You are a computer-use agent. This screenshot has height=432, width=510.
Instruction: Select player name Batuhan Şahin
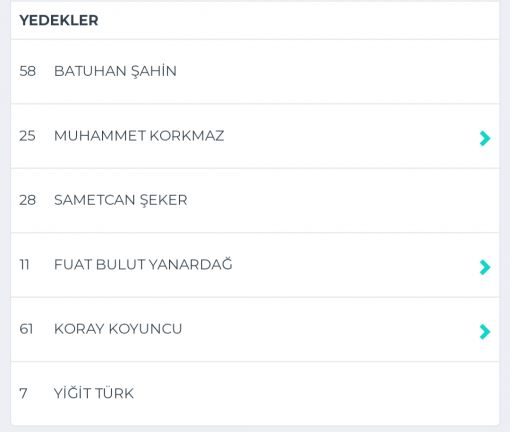(115, 71)
